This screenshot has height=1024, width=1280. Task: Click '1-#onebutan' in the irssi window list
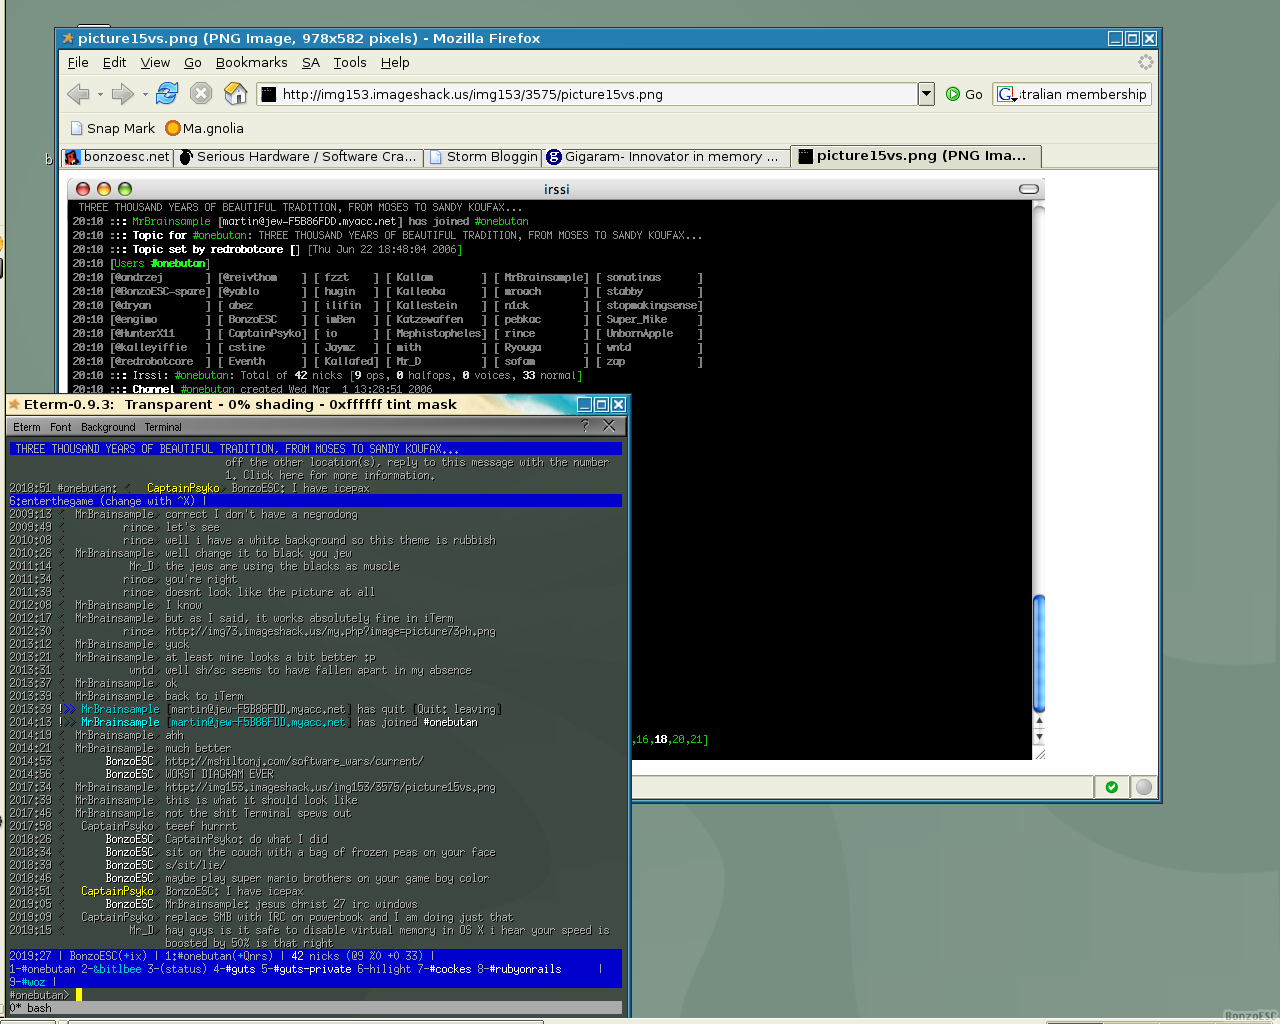42,969
